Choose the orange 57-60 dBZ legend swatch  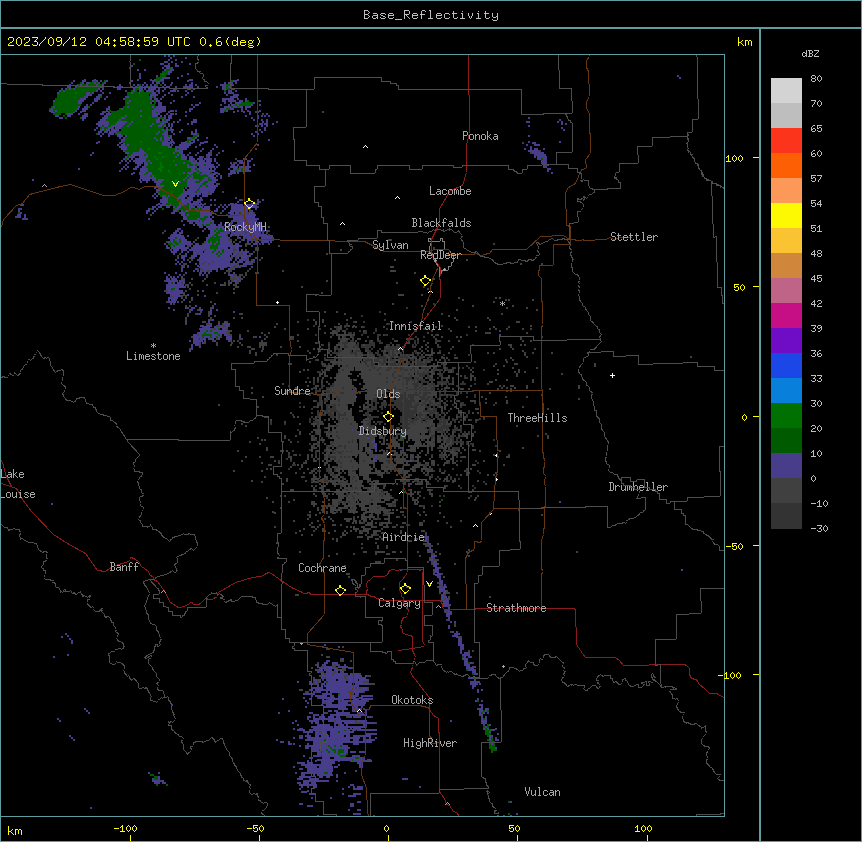point(786,165)
